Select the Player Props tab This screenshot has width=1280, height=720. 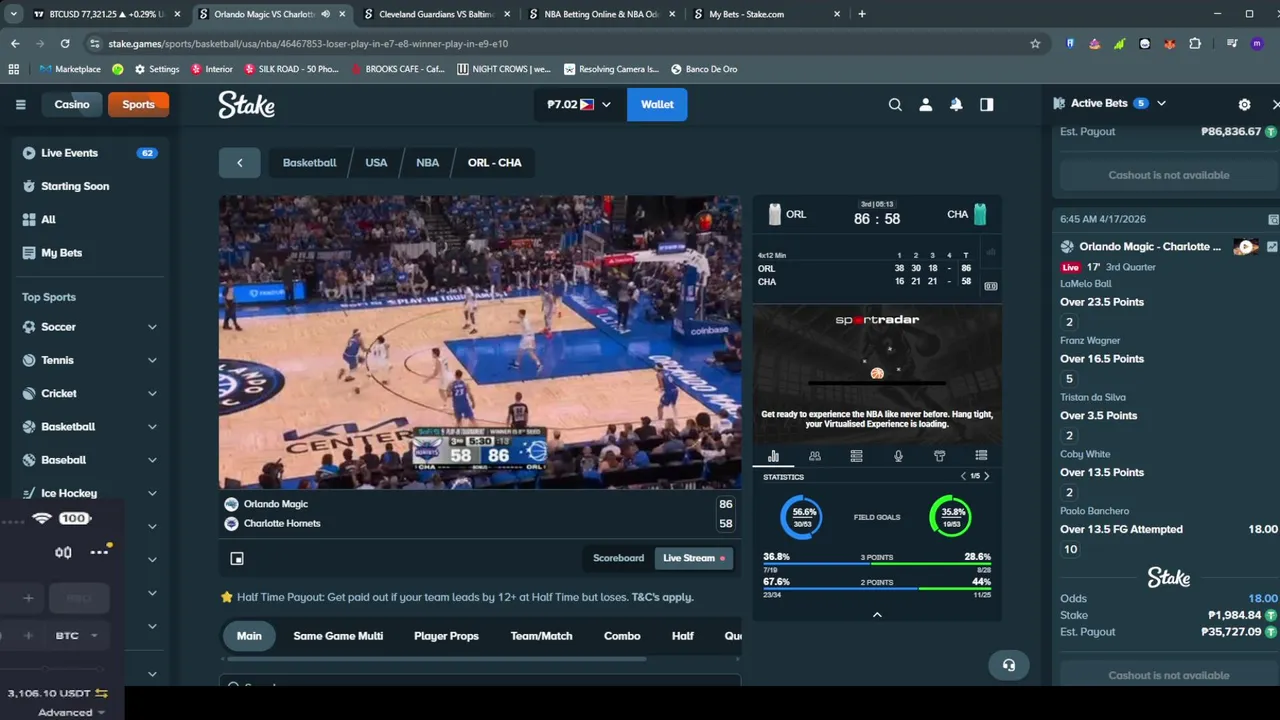tap(446, 636)
